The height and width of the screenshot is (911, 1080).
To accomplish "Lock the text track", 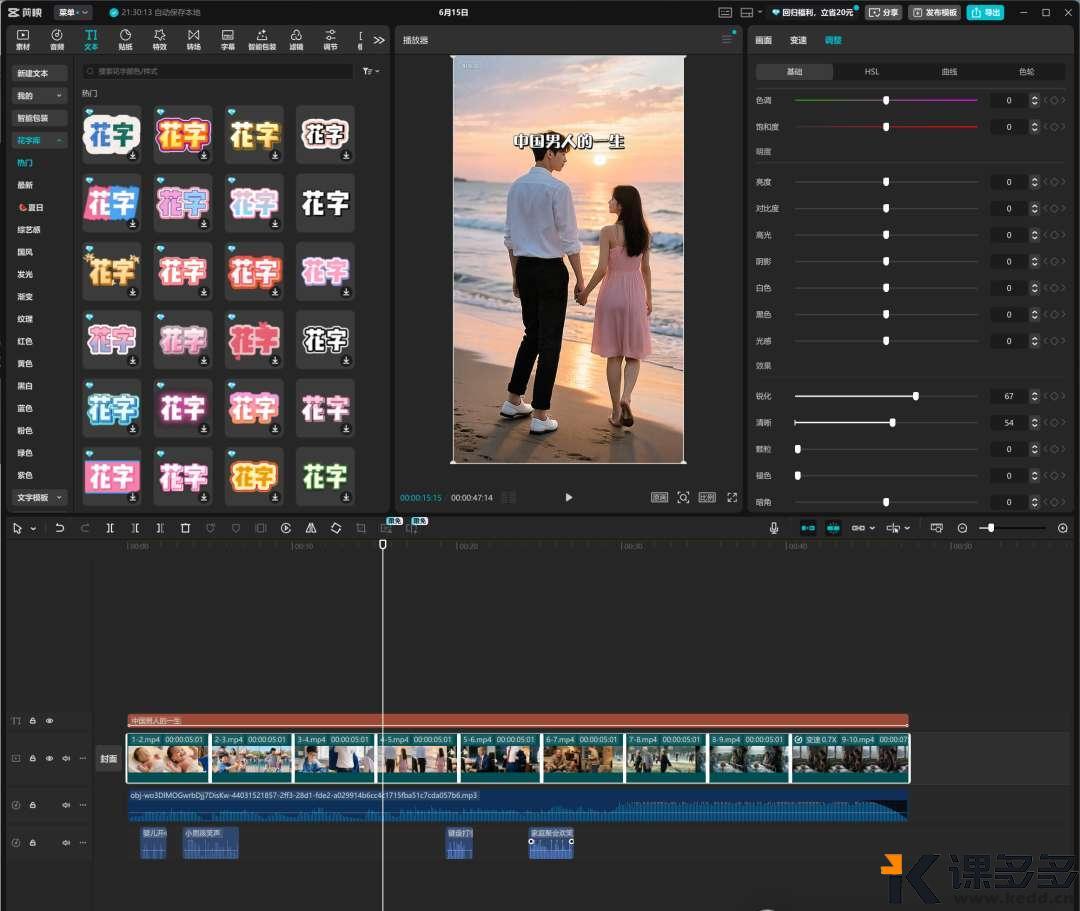I will 32,721.
